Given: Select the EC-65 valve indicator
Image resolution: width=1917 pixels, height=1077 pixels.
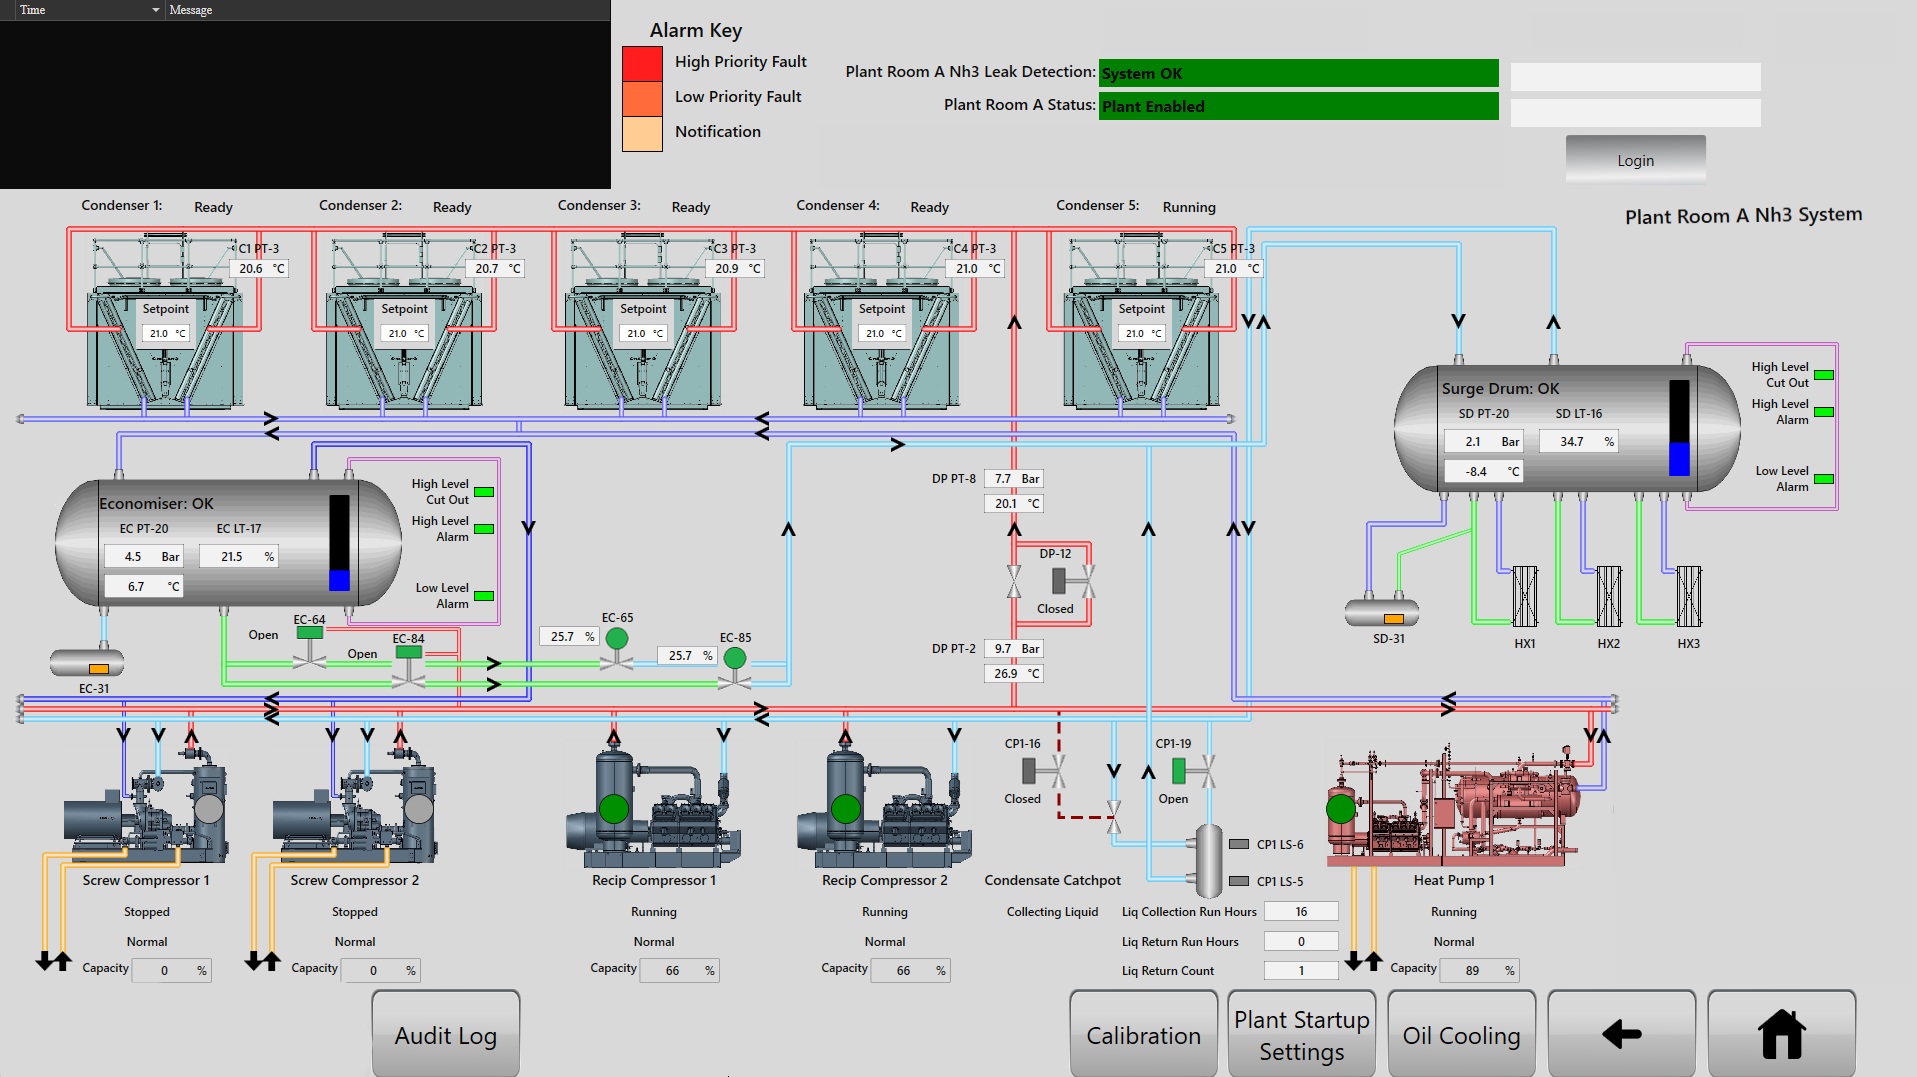Looking at the screenshot, I should pyautogui.click(x=617, y=636).
